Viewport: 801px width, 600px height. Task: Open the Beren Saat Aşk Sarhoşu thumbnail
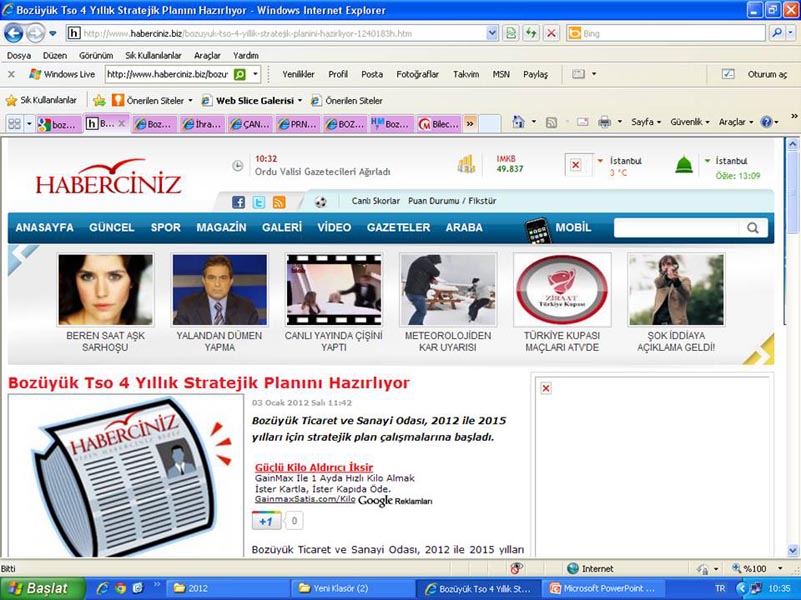[105, 290]
